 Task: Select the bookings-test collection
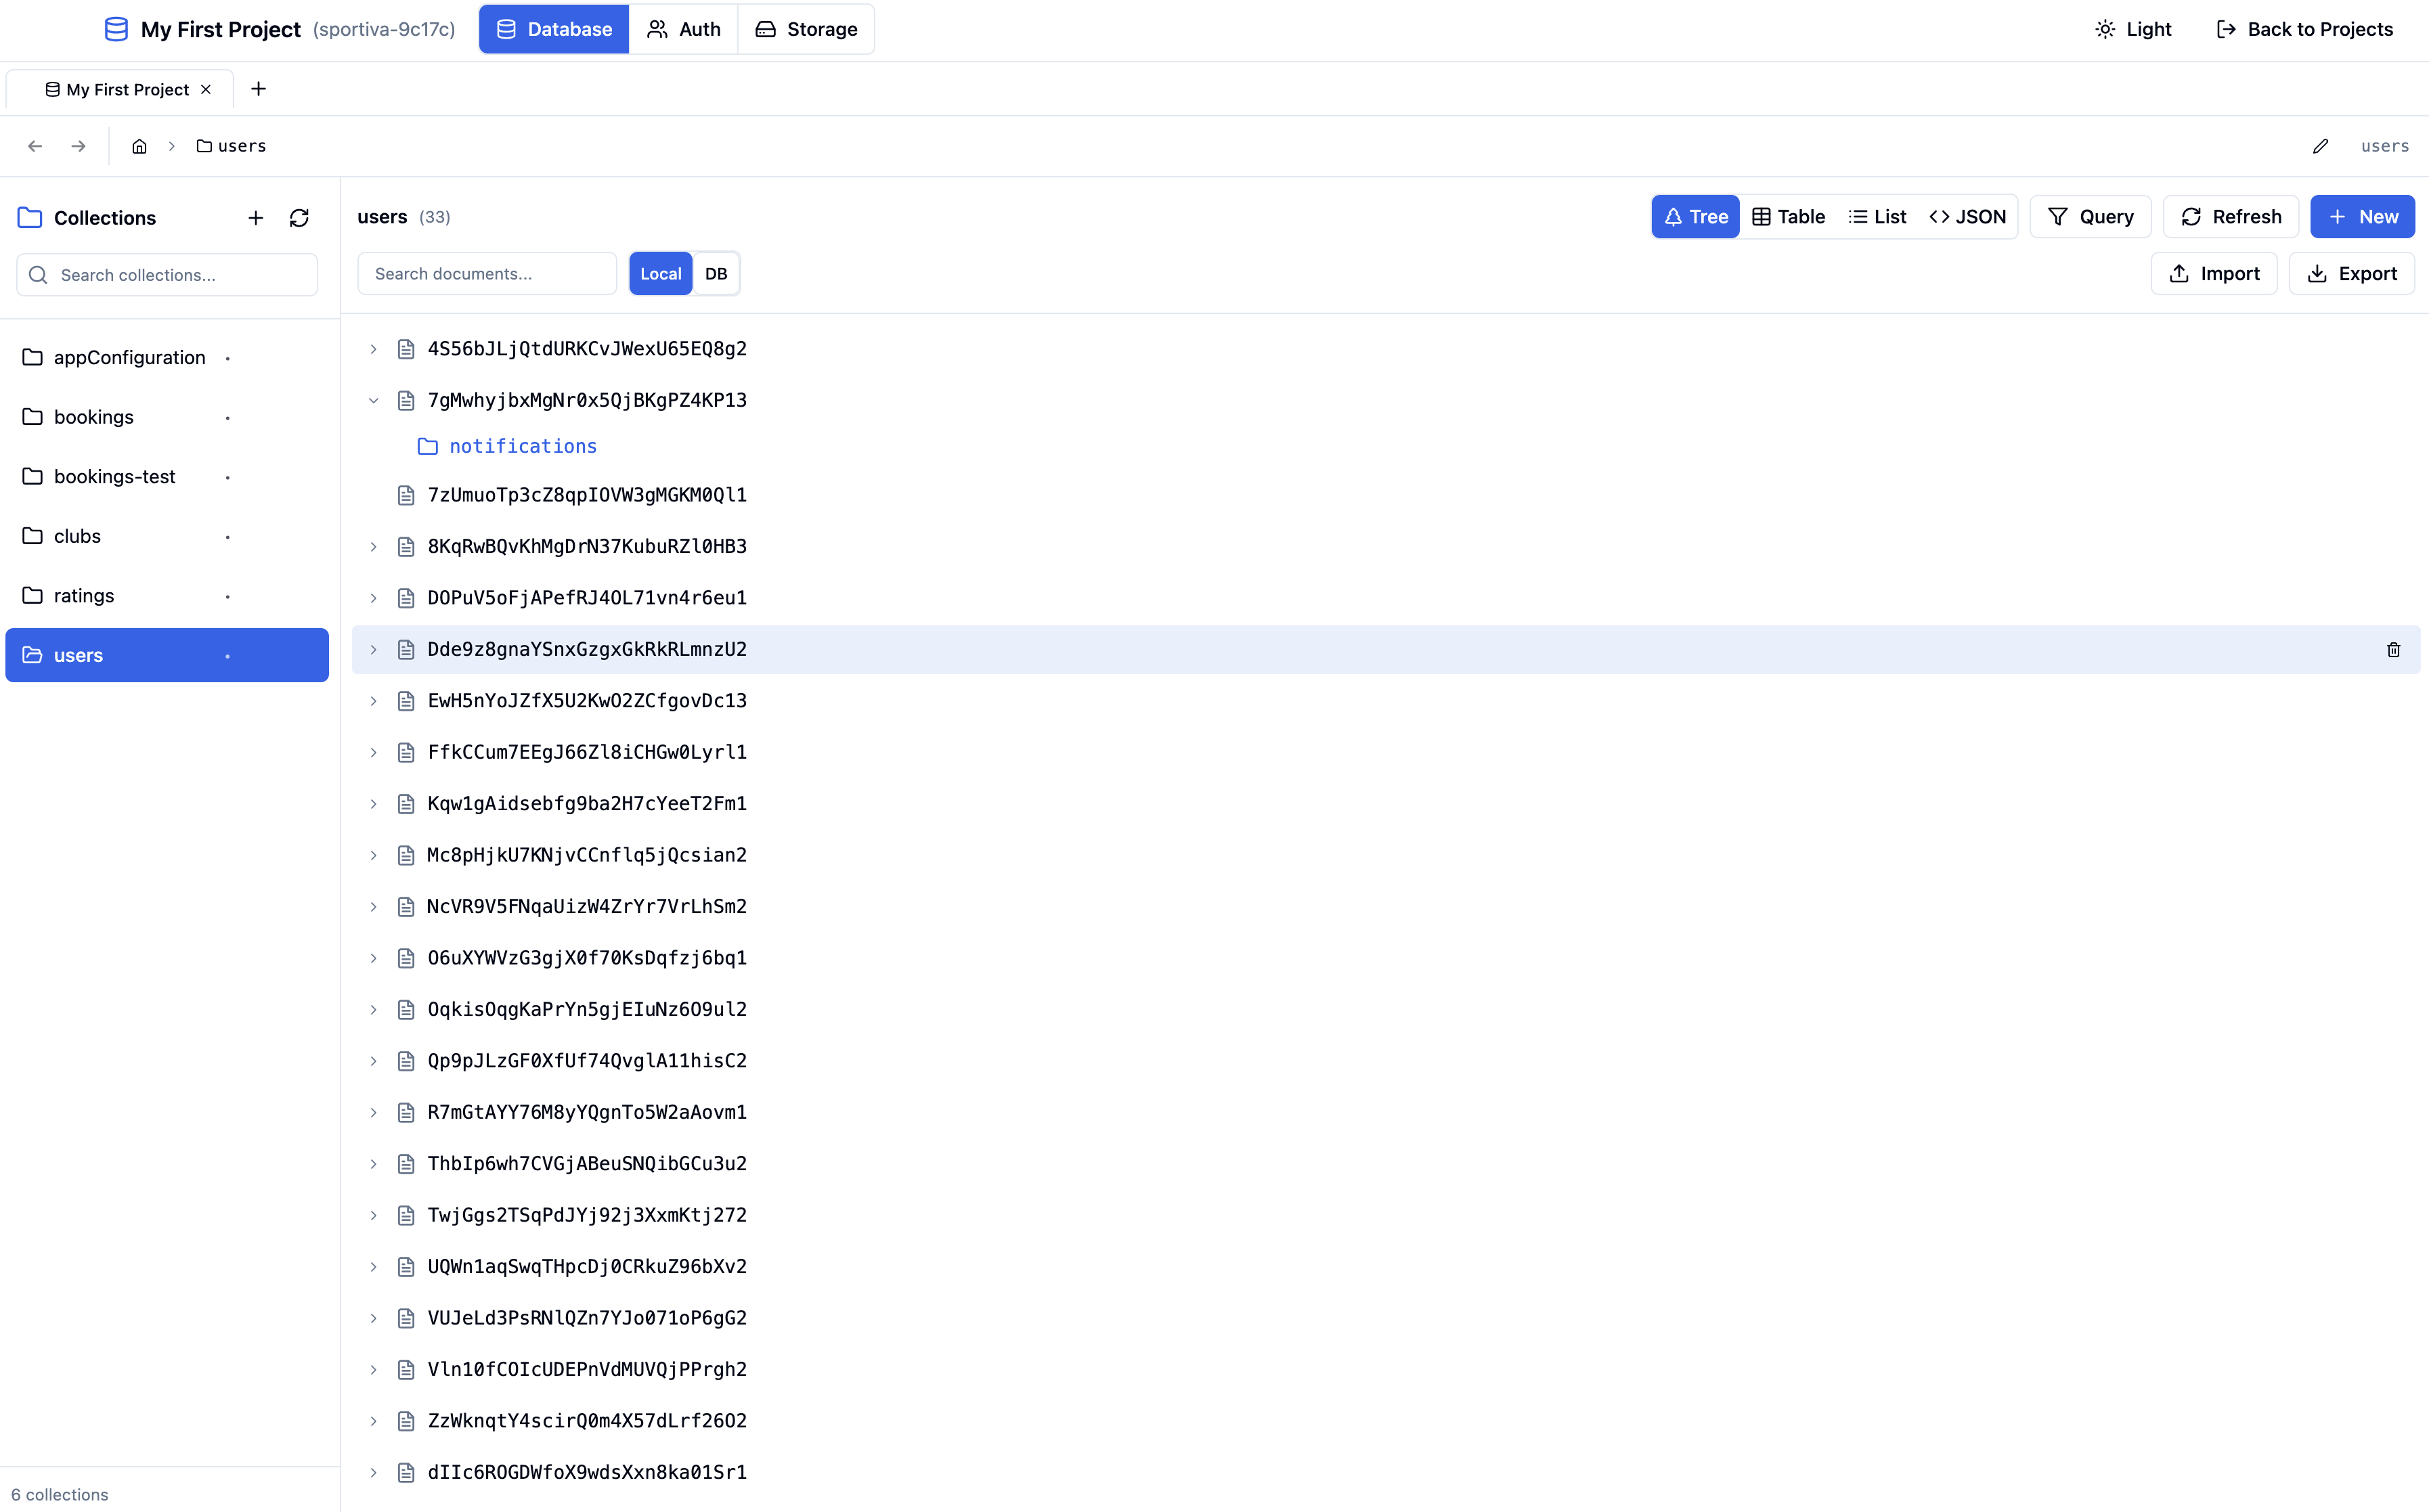114,476
